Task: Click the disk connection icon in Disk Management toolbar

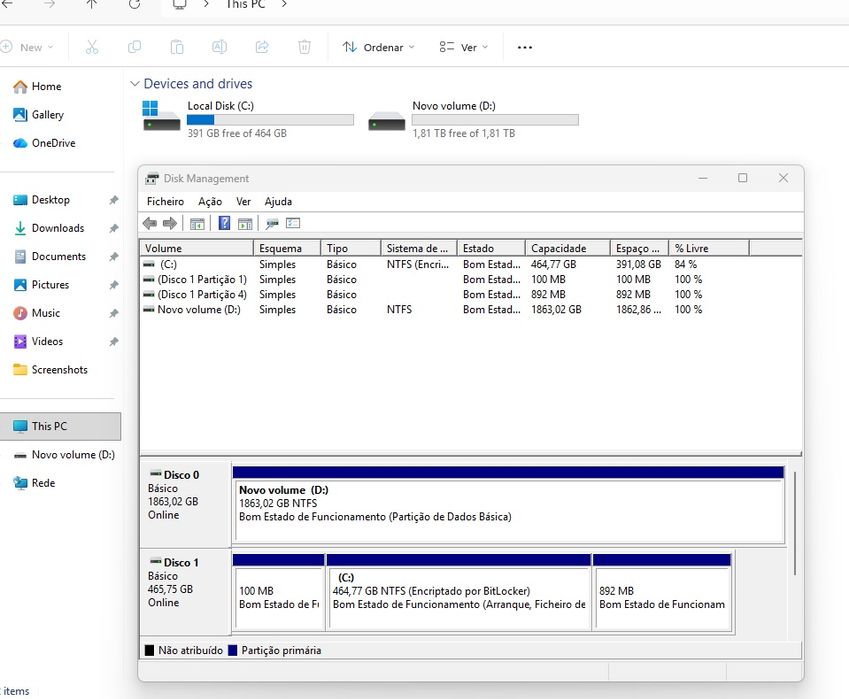Action: pyautogui.click(x=272, y=223)
